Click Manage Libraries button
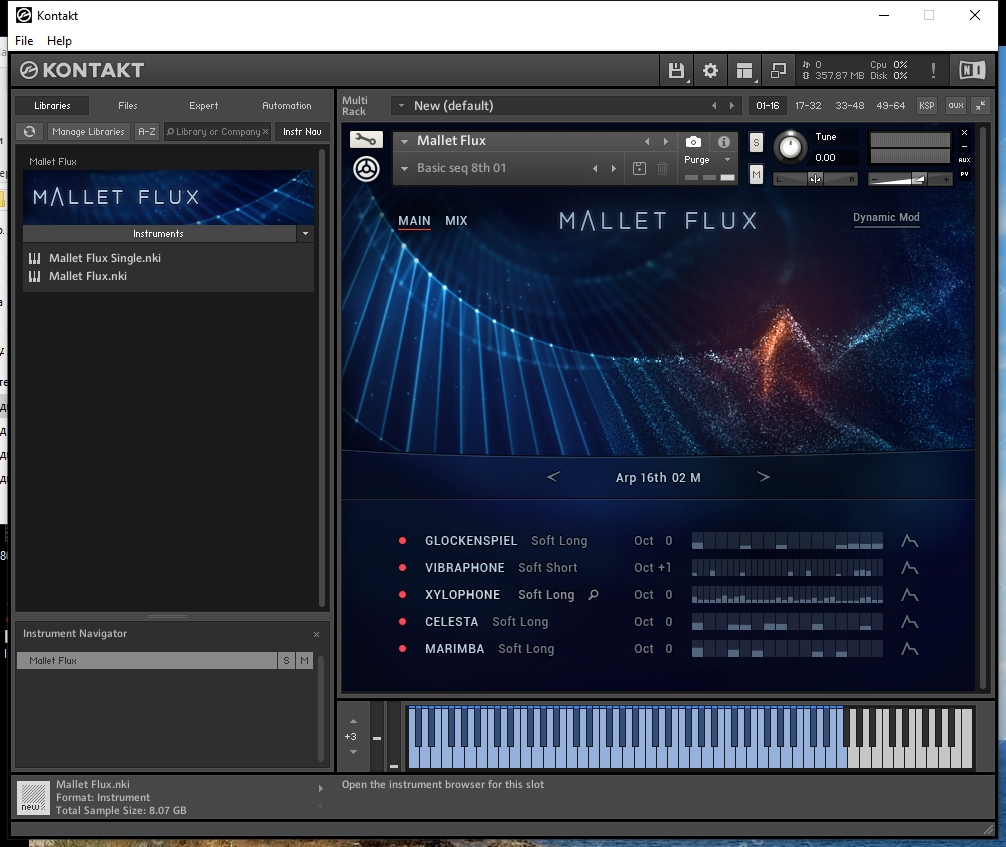The height and width of the screenshot is (847, 1006). click(x=89, y=132)
